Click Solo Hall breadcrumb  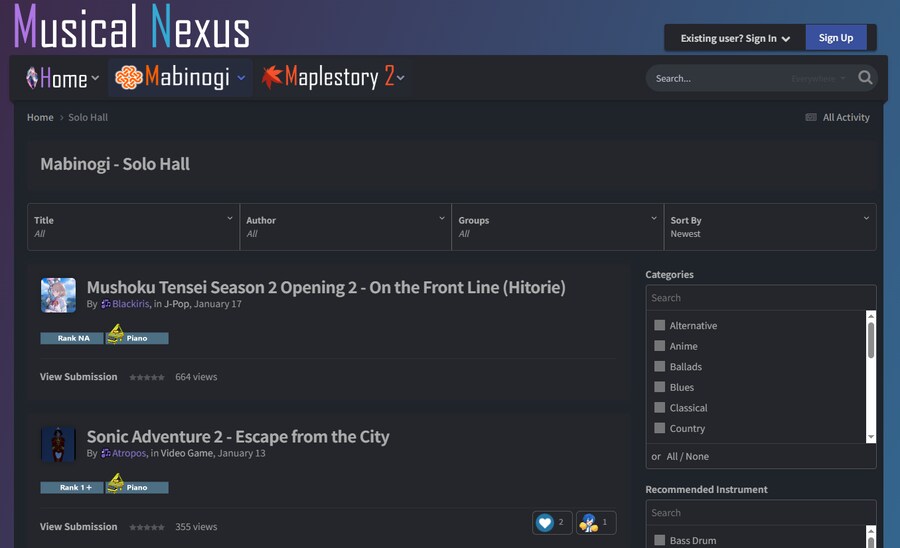click(x=88, y=117)
